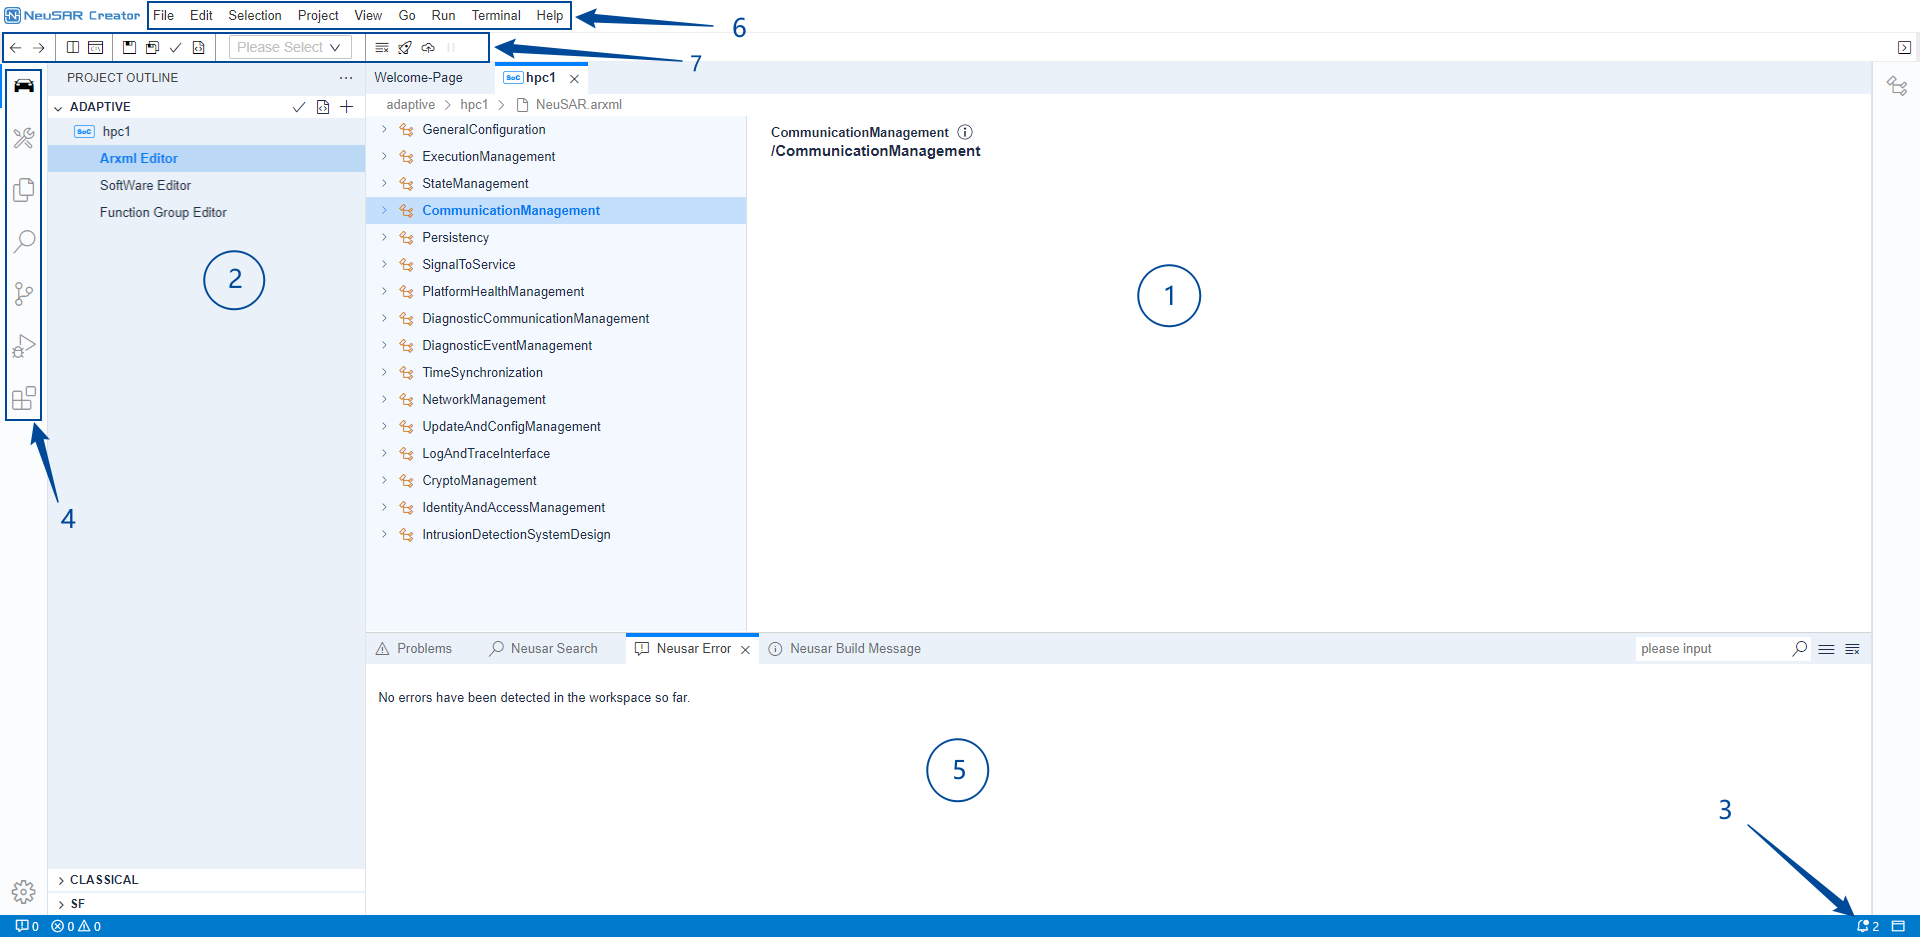Click the rocket icon in the toolbar
The image size is (1920, 937).
point(405,47)
